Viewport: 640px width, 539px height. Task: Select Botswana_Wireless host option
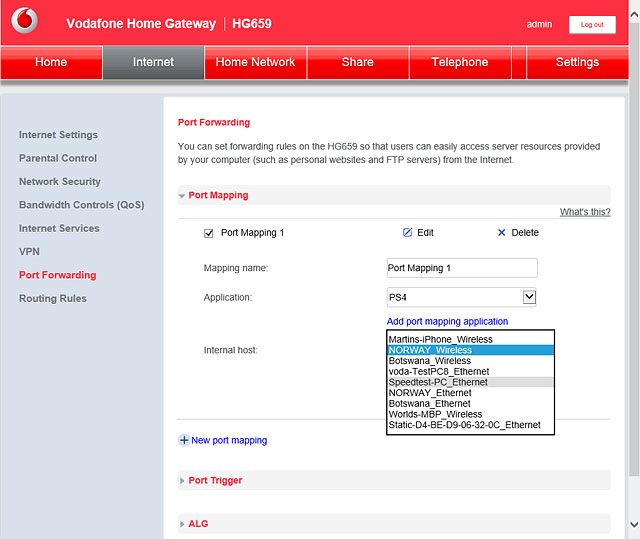(470, 361)
